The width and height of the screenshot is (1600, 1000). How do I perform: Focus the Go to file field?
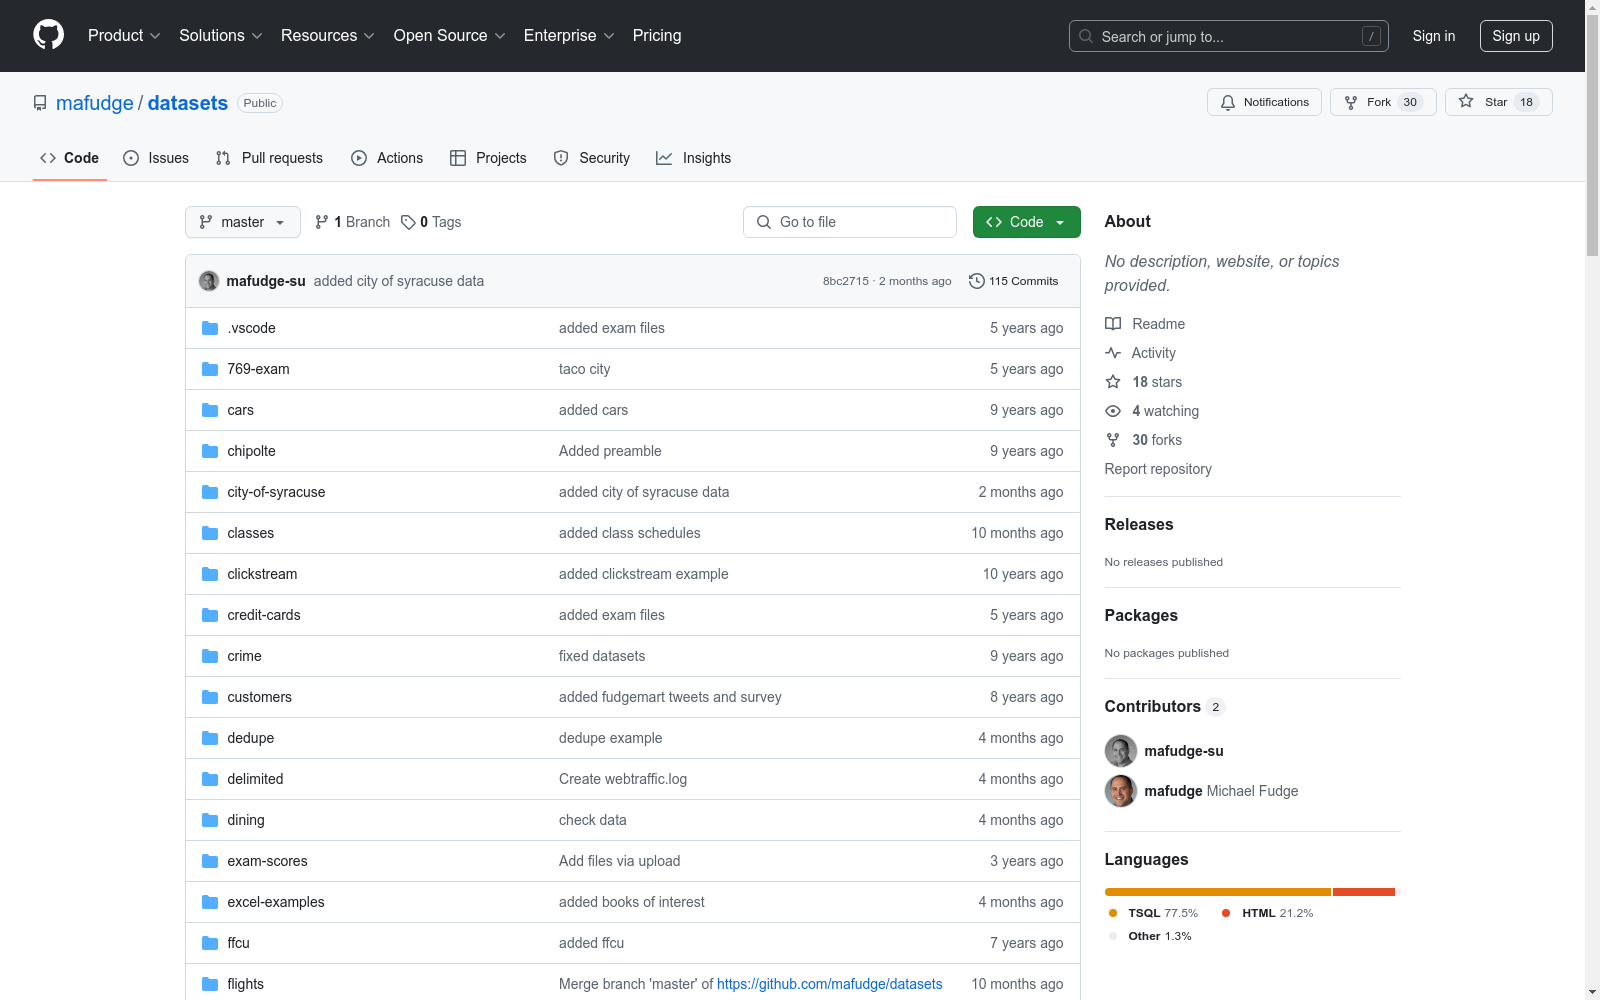(850, 222)
